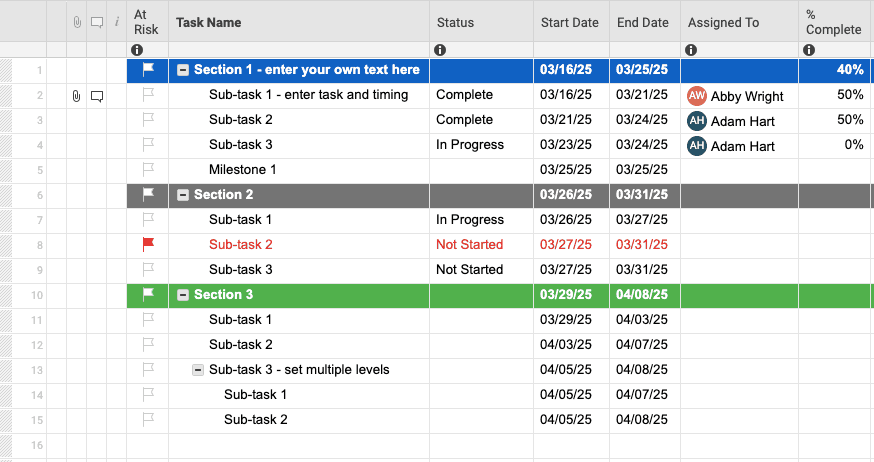
Task: Select the Not Started status cell in row 9
Action: [x=470, y=269]
